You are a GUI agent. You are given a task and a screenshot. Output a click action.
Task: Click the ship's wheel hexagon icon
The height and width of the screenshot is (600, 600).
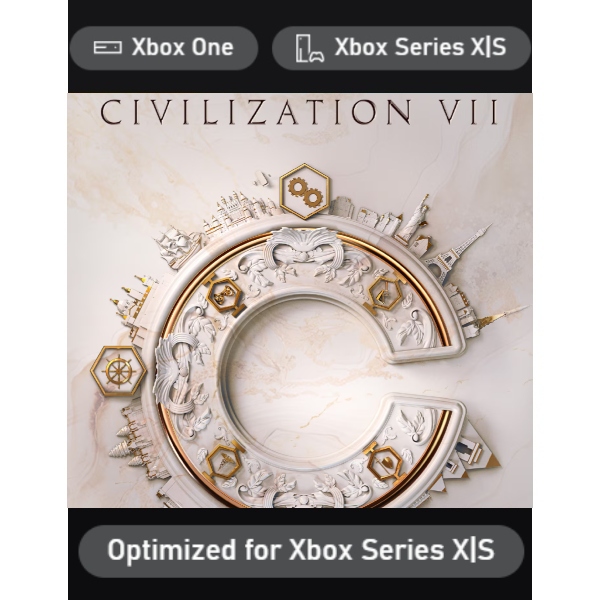coord(119,371)
